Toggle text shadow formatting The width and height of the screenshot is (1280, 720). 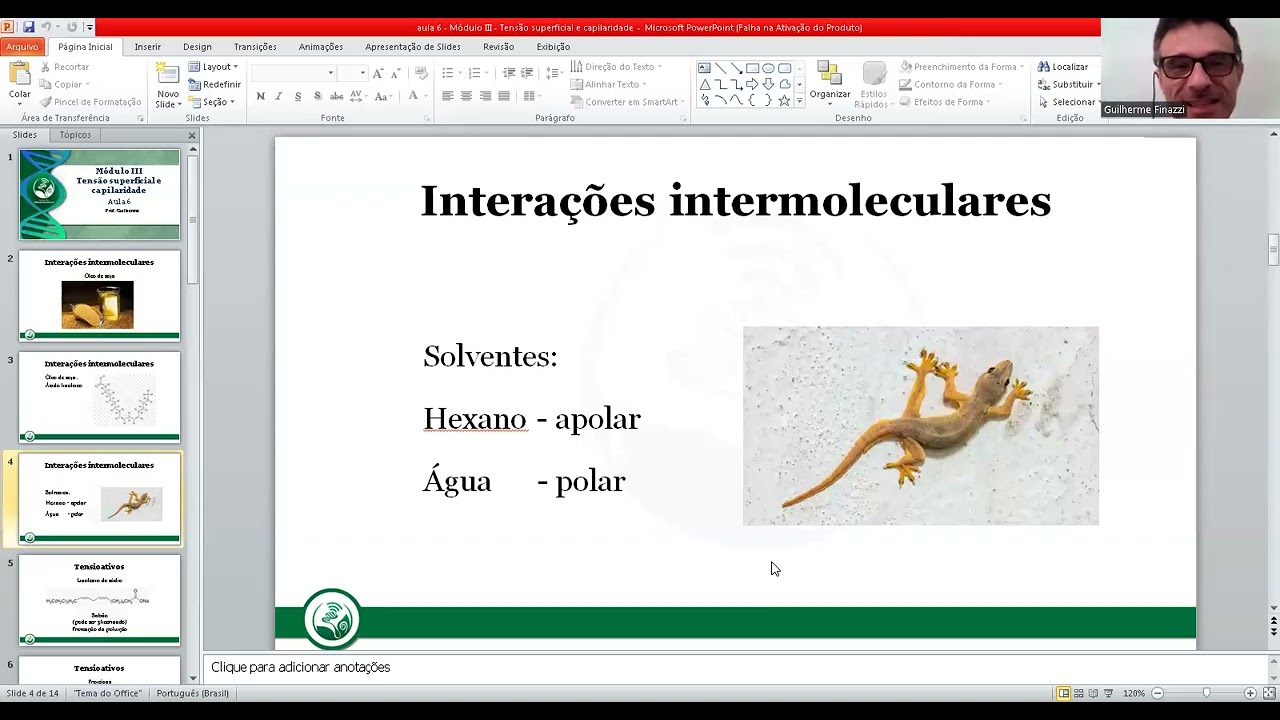tap(317, 96)
